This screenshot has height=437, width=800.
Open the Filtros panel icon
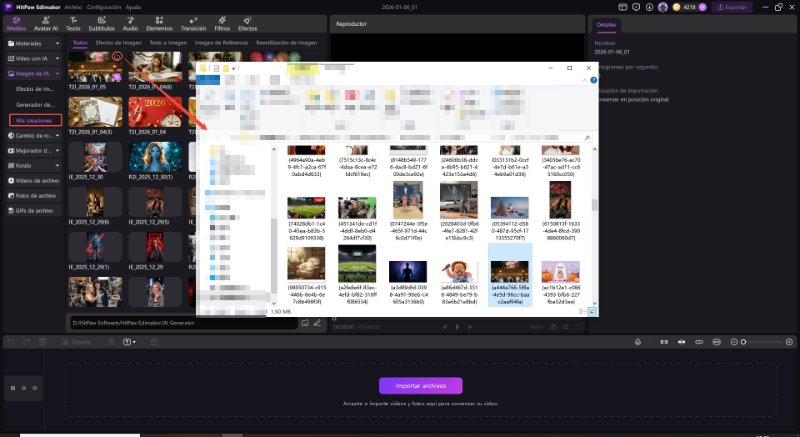(x=222, y=24)
